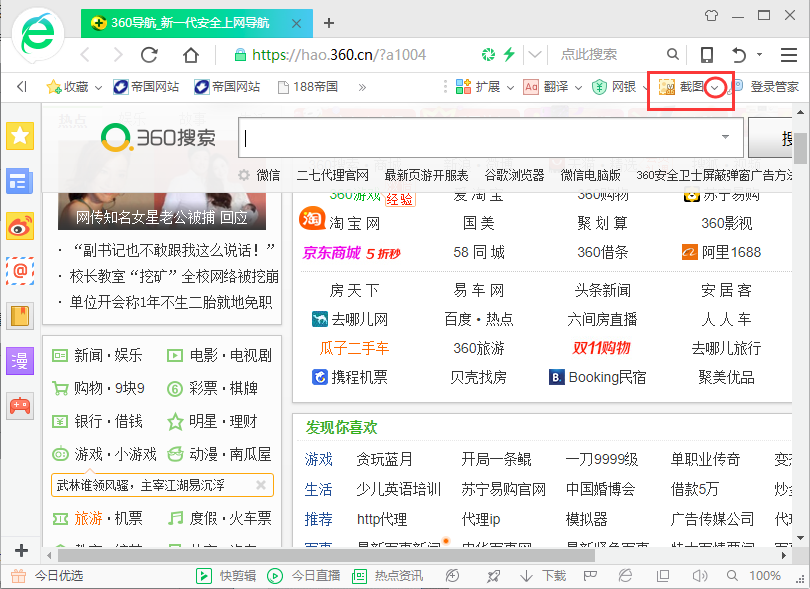Switch to the 生活 tab
Viewport: 810px width, 589px height.
318,488
